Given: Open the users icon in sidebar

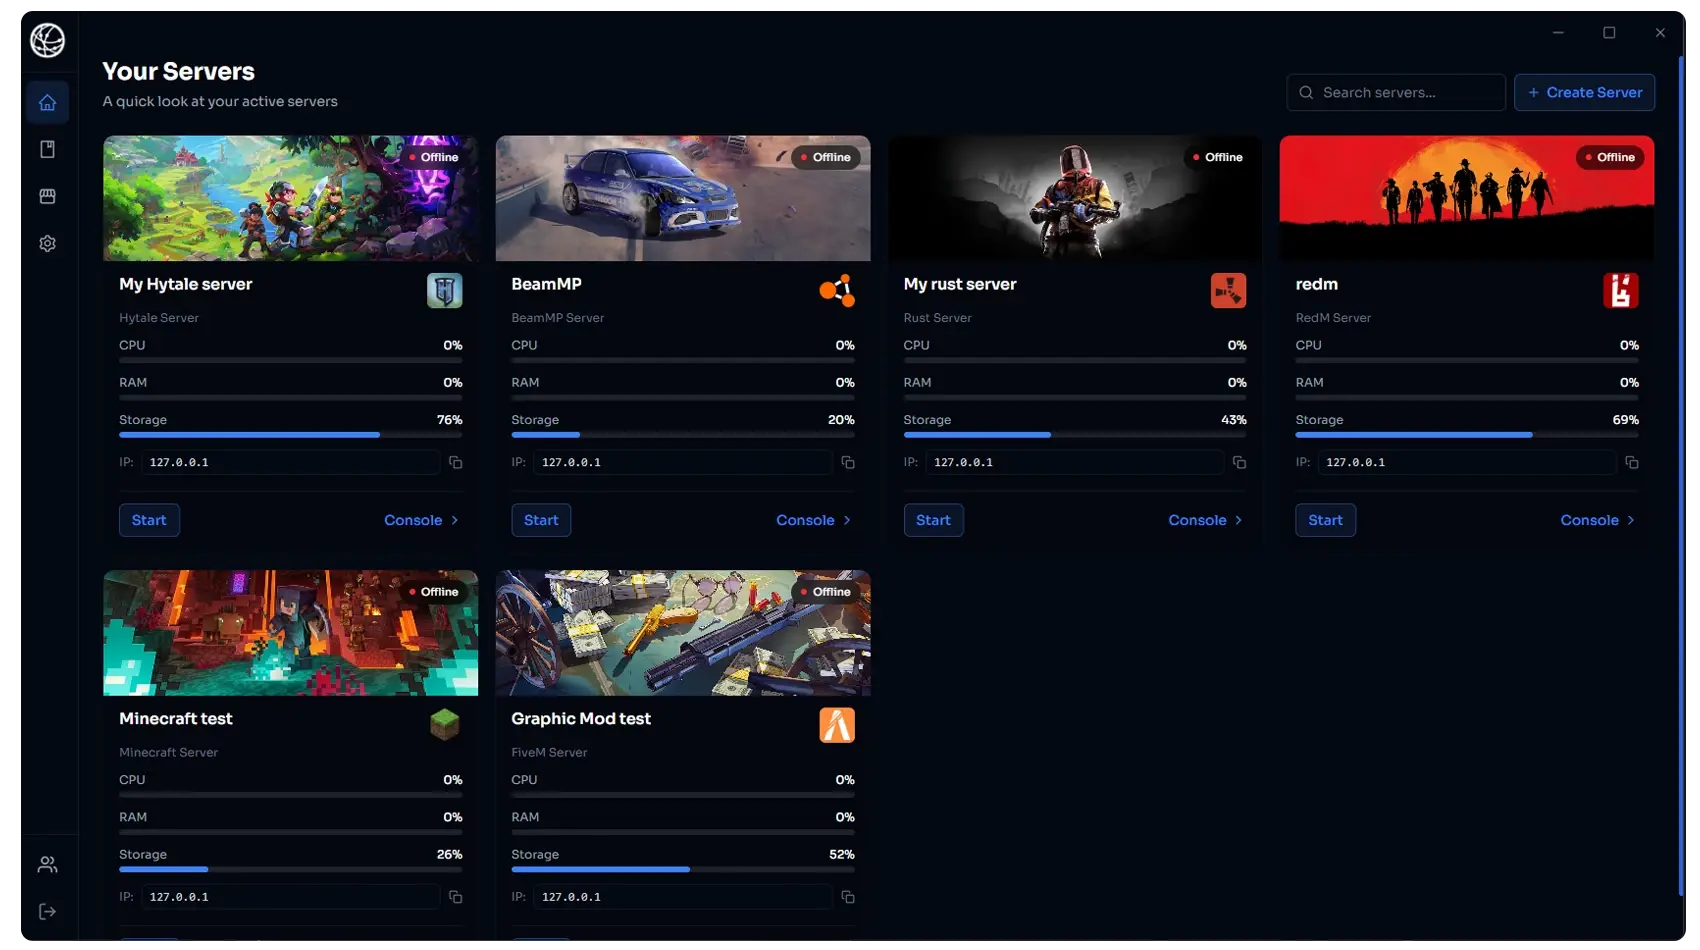Looking at the screenshot, I should 47,865.
